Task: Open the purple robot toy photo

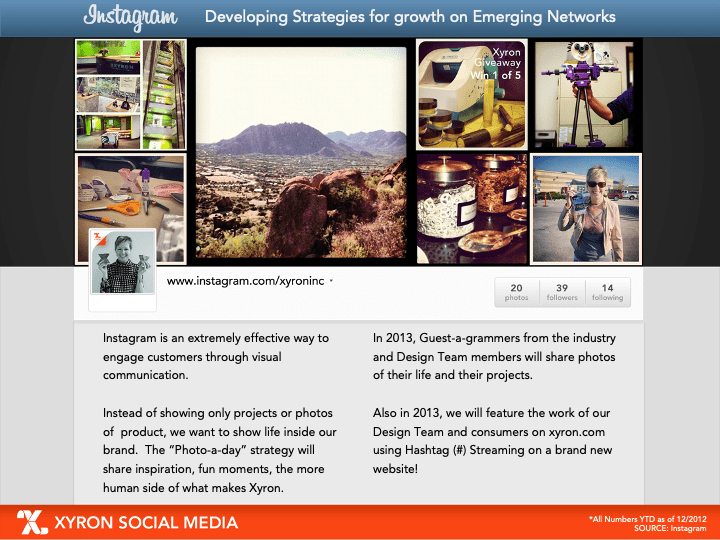Action: (x=584, y=94)
